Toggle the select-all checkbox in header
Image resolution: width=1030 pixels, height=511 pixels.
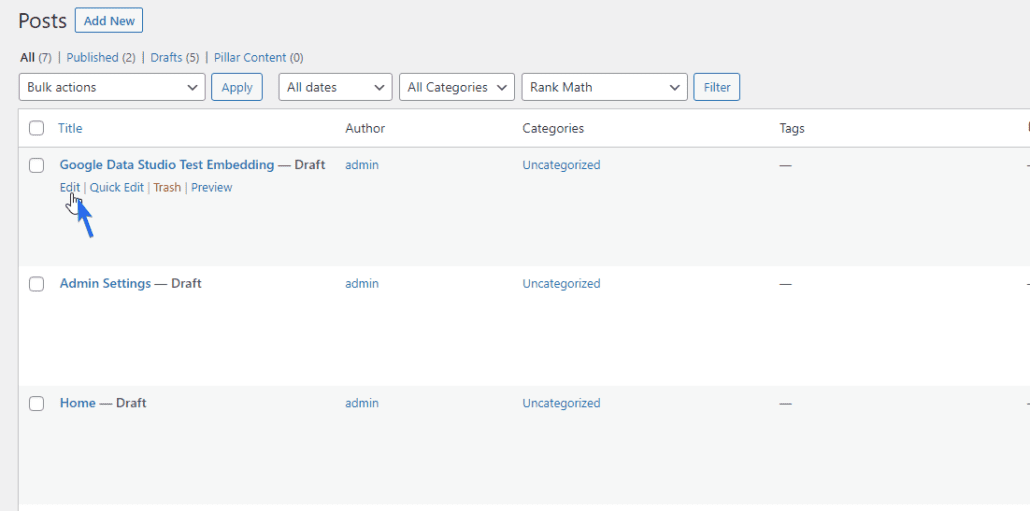coord(37,128)
